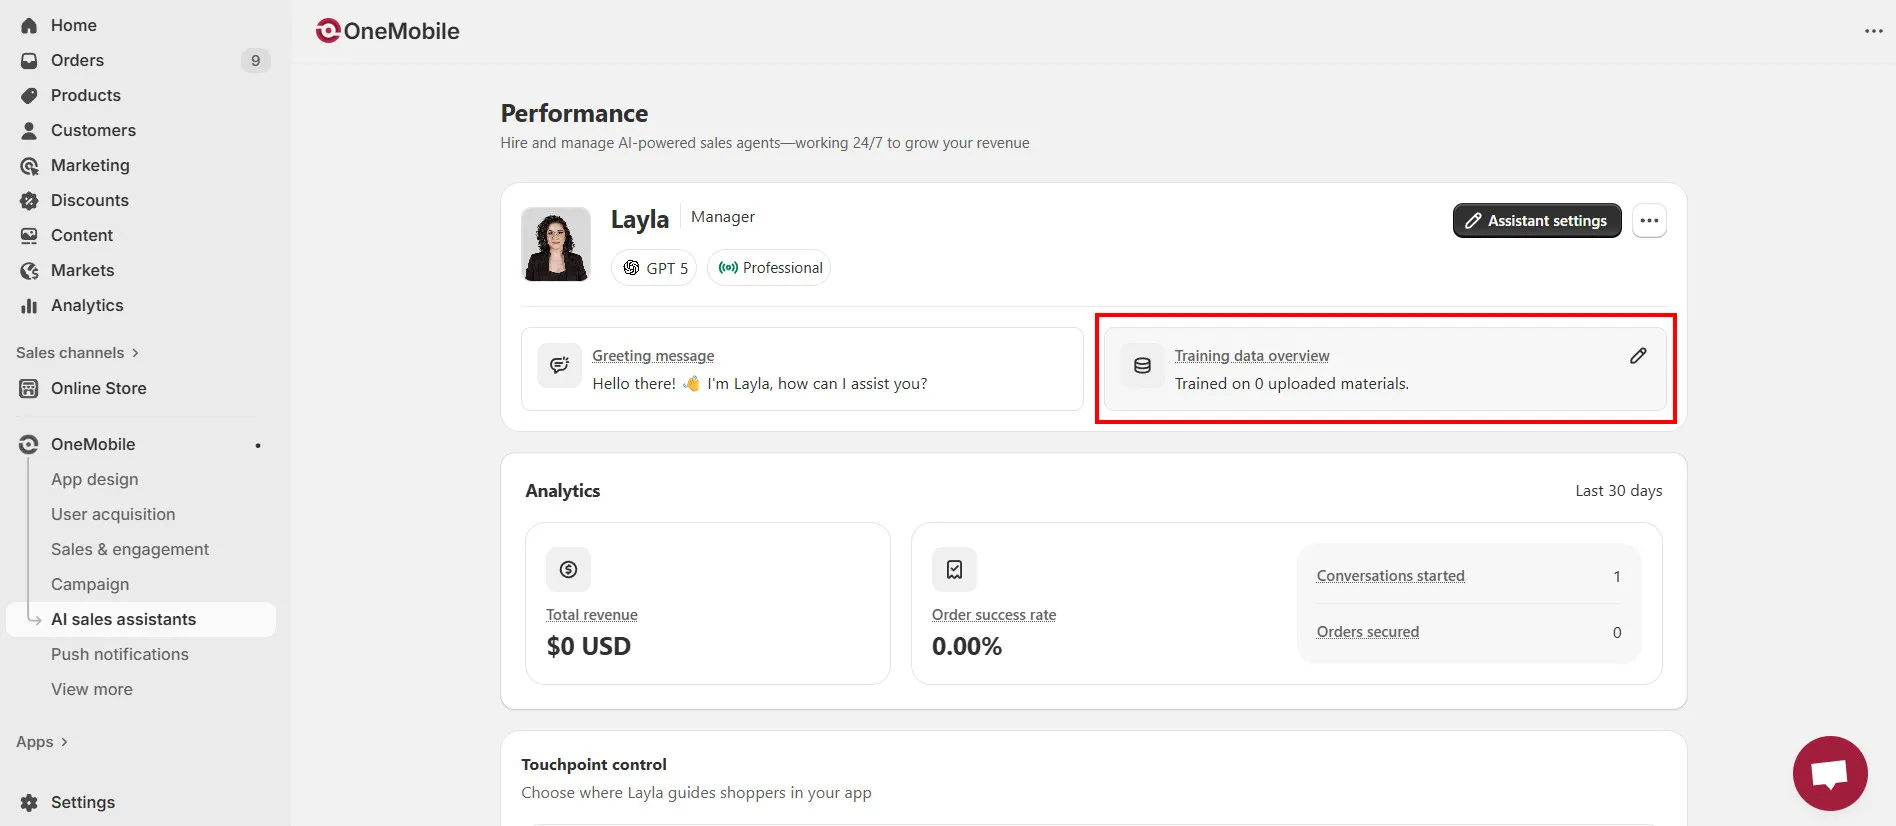Click the OpenAI icon in GPT 5 badge
1896x826 pixels.
coord(631,268)
